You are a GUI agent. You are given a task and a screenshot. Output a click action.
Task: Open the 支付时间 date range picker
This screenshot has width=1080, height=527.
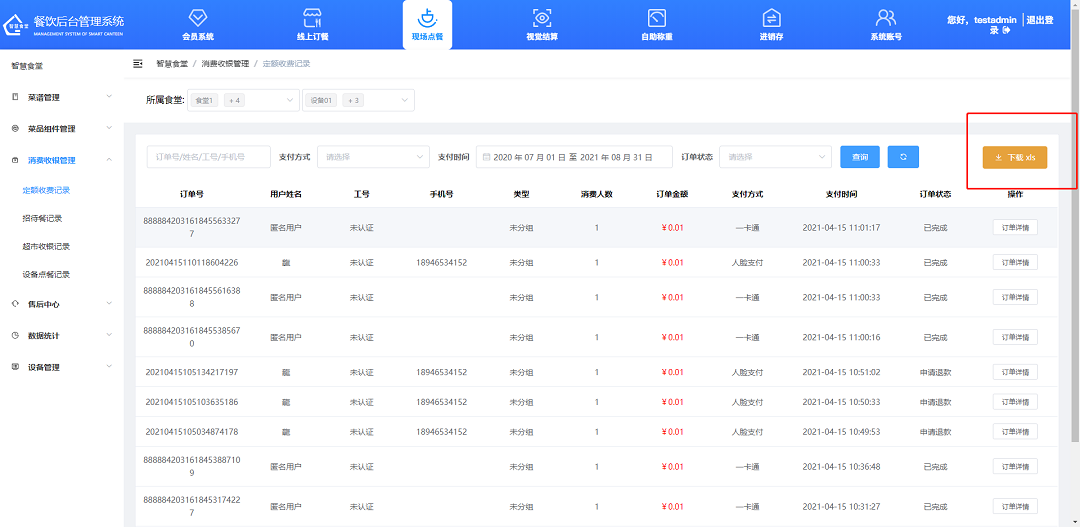point(574,157)
